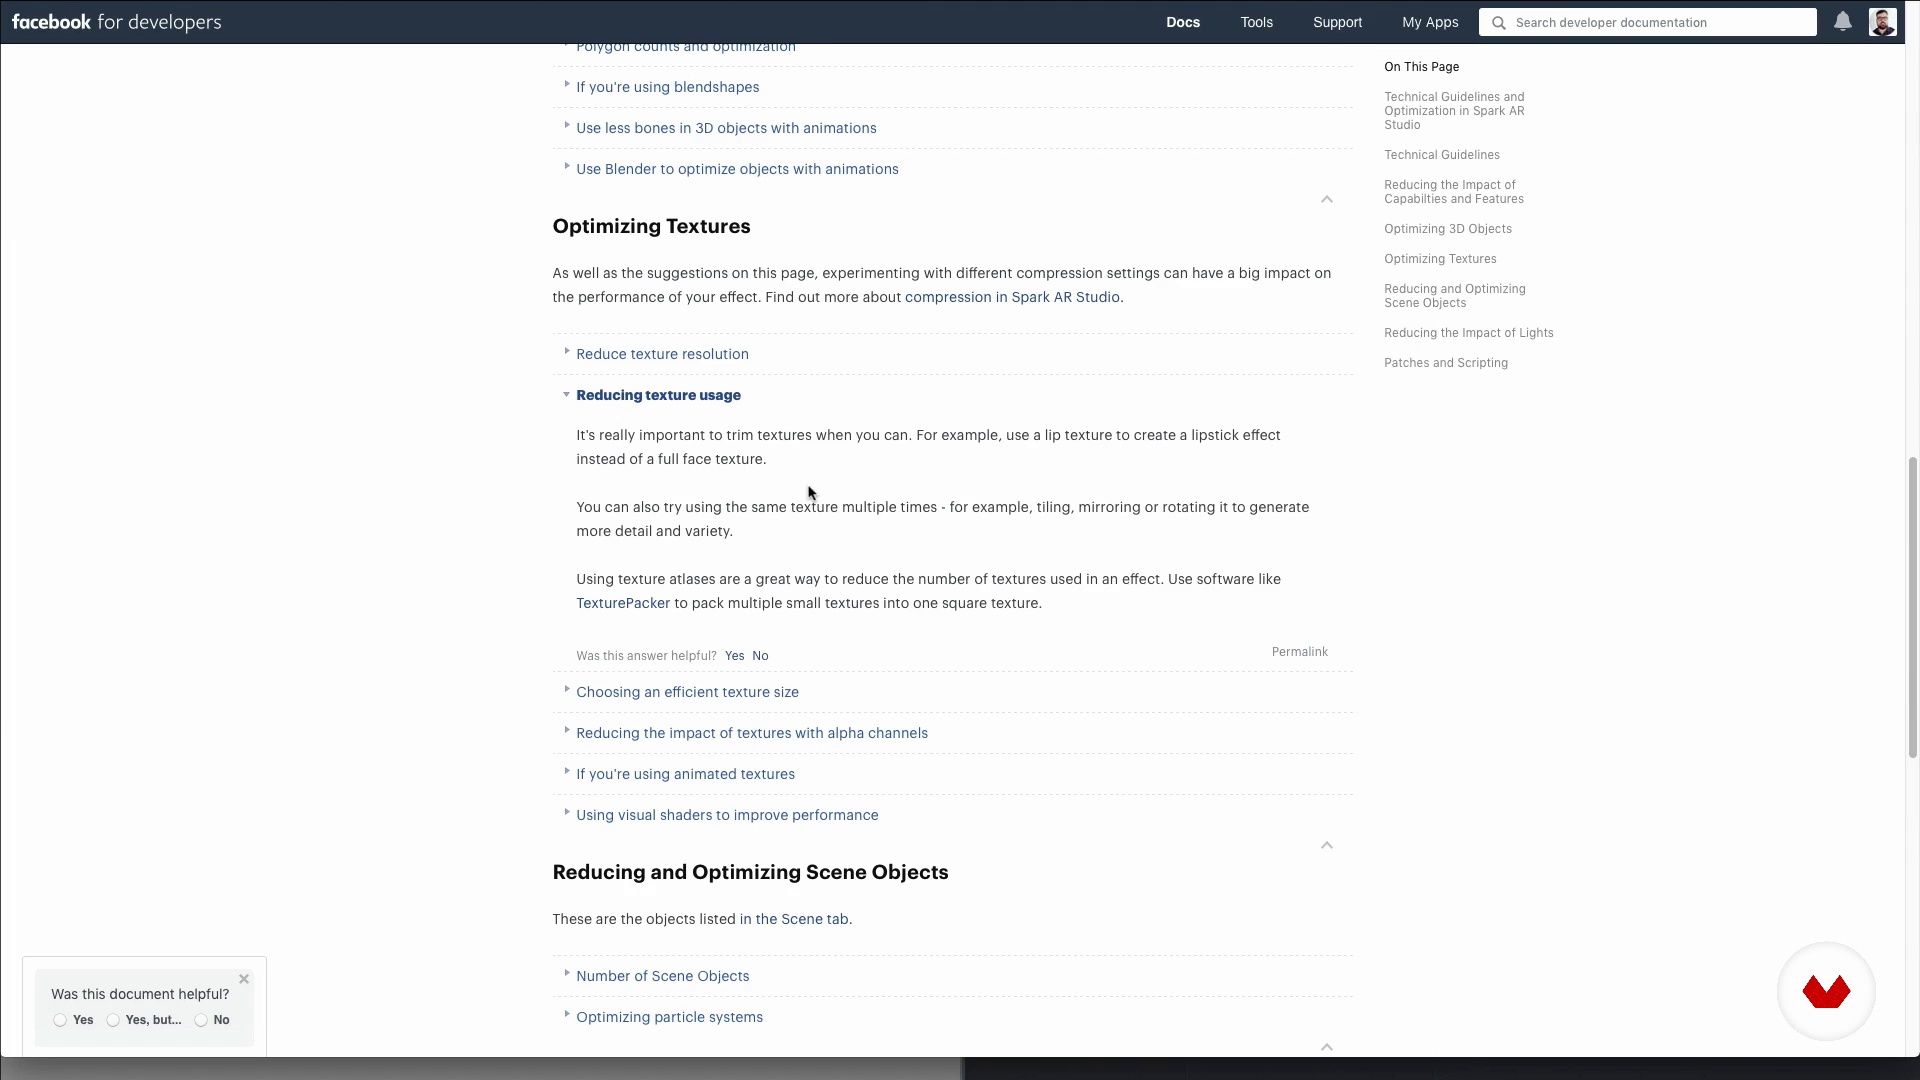
Task: Click Yes for answer helpful
Action: (x=735, y=656)
